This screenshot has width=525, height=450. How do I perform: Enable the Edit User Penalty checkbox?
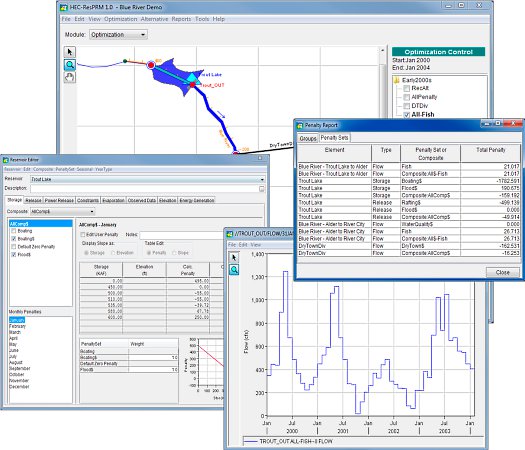pos(83,235)
